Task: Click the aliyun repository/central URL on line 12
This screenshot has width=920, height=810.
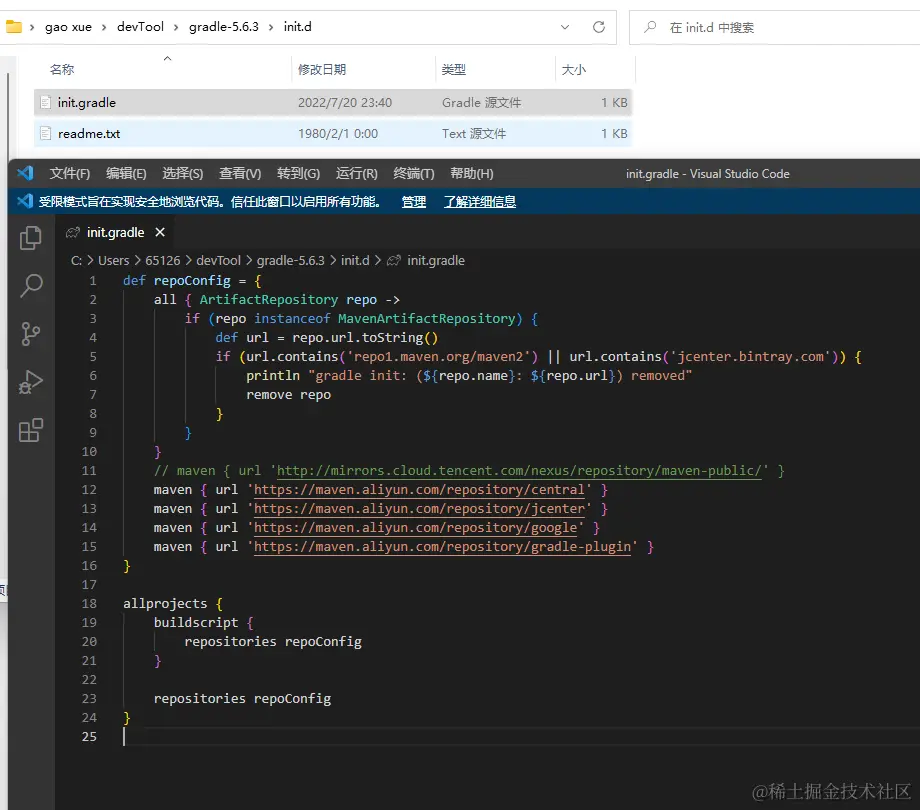Action: point(419,490)
